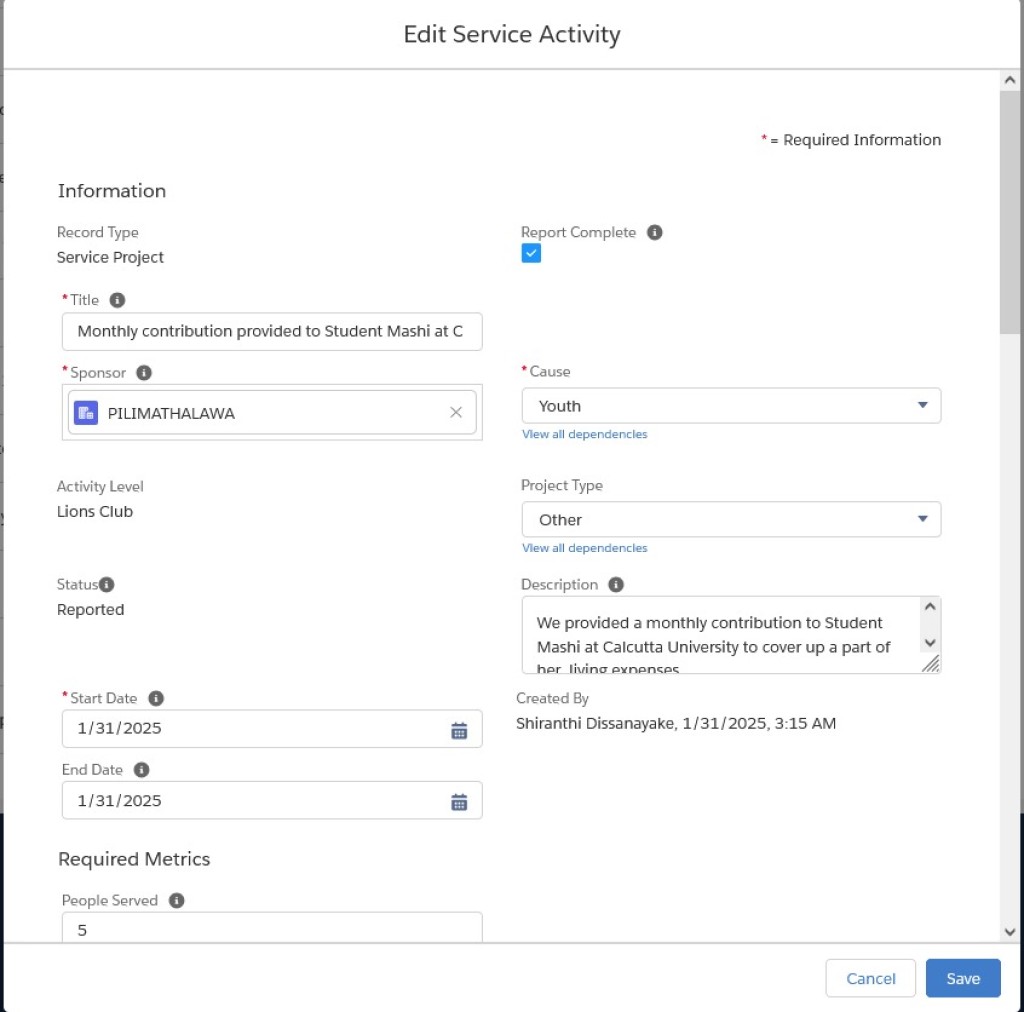Click the Description resize handle
The image size is (1024, 1012).
coord(931,663)
